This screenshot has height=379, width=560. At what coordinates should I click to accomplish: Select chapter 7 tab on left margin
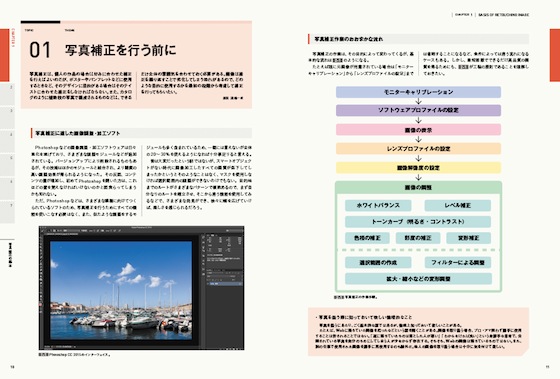7,212
